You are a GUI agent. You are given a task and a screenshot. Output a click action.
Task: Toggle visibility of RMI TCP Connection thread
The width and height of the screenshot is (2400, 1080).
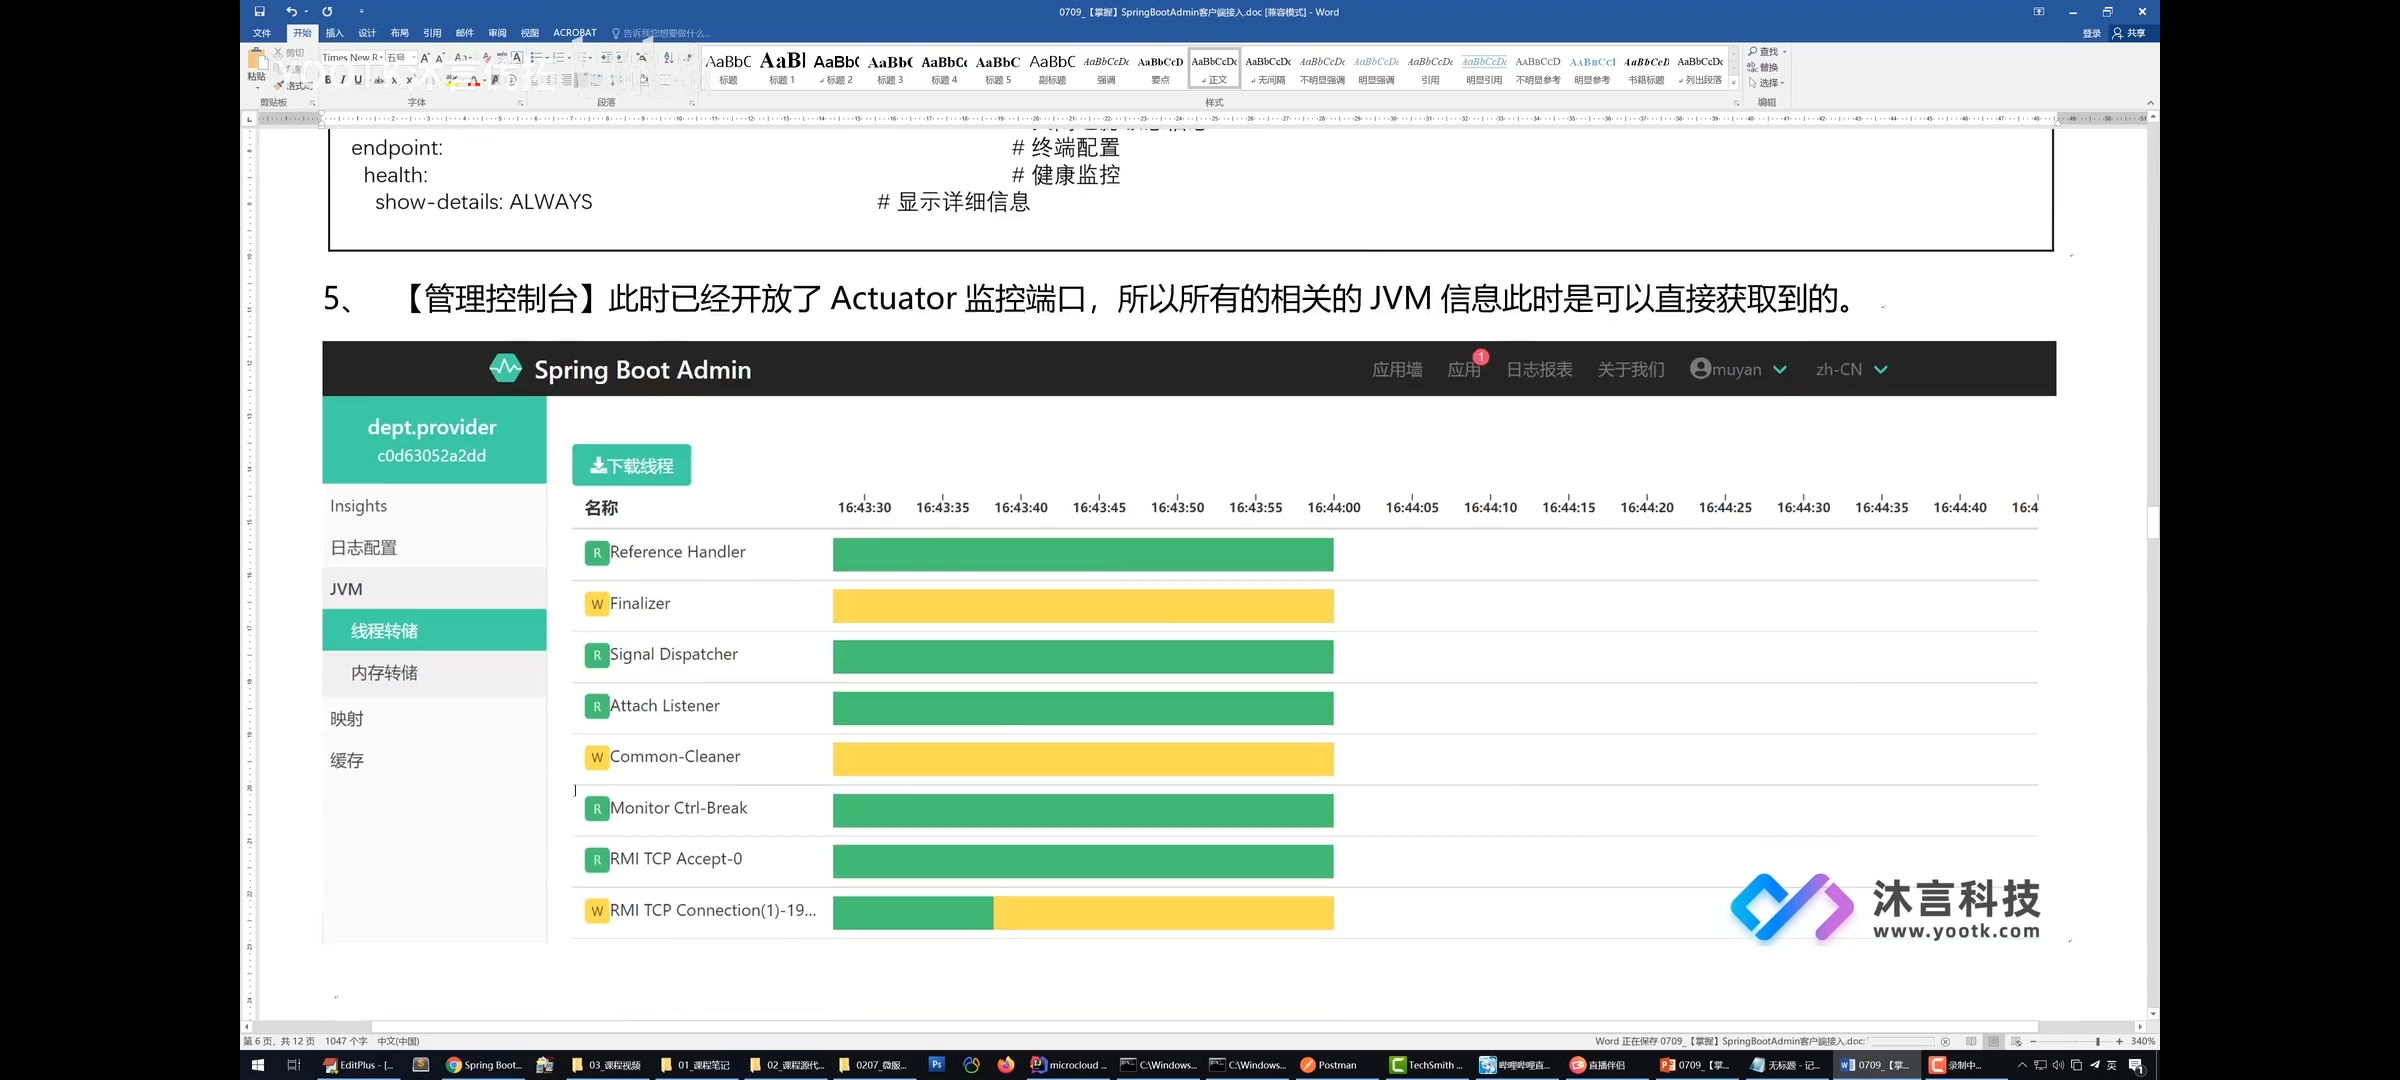point(595,909)
